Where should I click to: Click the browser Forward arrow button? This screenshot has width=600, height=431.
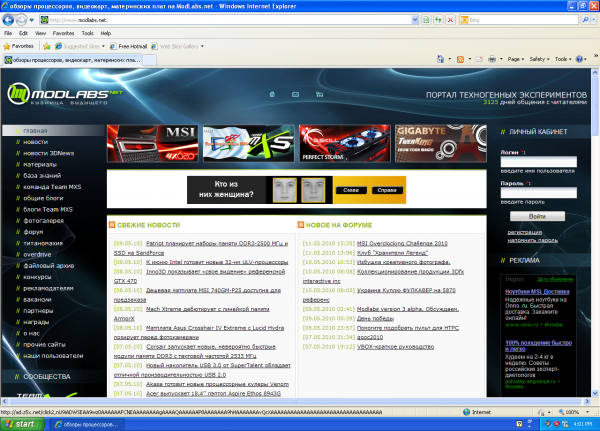pos(21,20)
